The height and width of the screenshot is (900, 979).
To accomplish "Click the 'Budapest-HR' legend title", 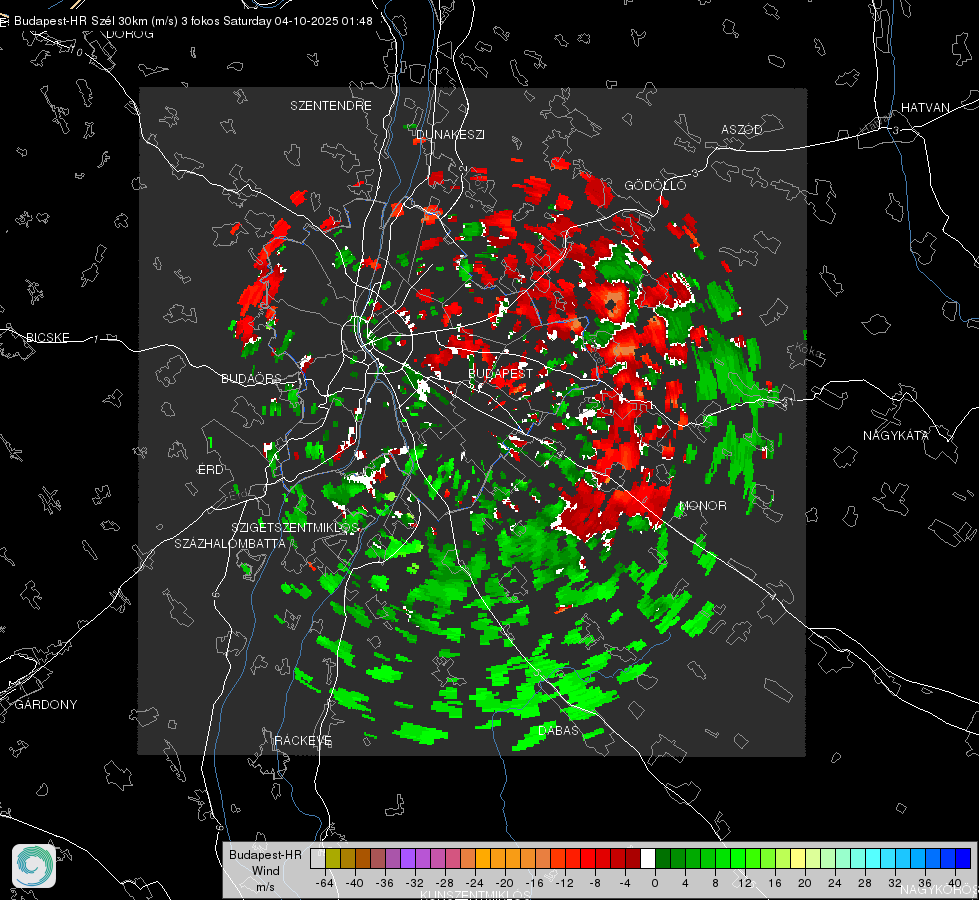I will point(265,855).
